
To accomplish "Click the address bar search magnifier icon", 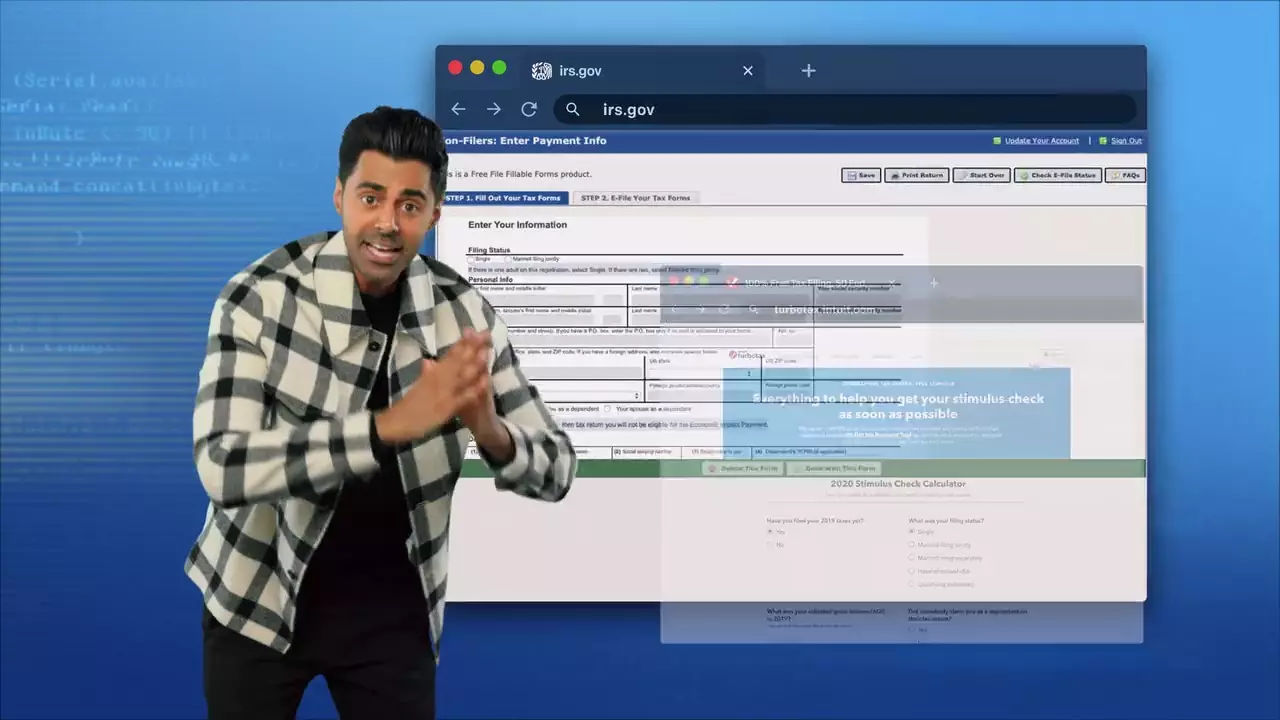I will tap(572, 109).
